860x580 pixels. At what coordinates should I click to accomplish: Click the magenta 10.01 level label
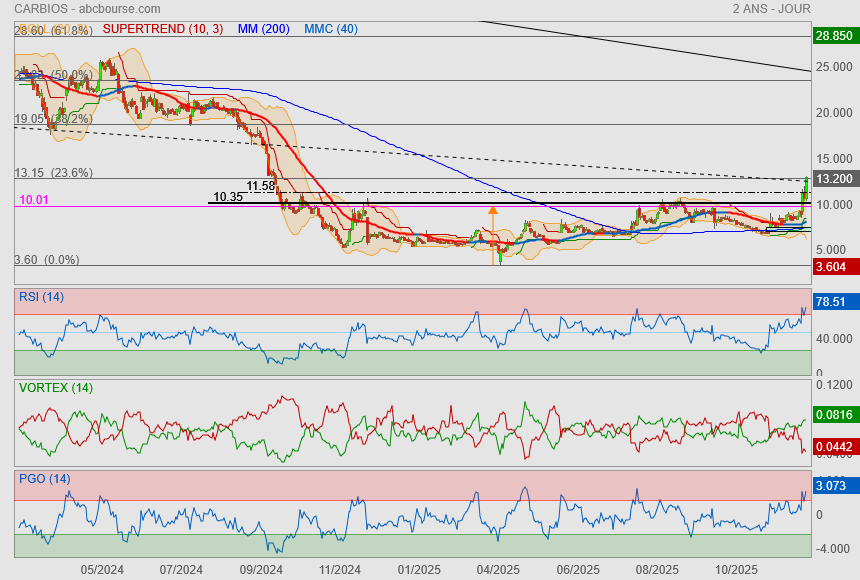[x=34, y=201]
